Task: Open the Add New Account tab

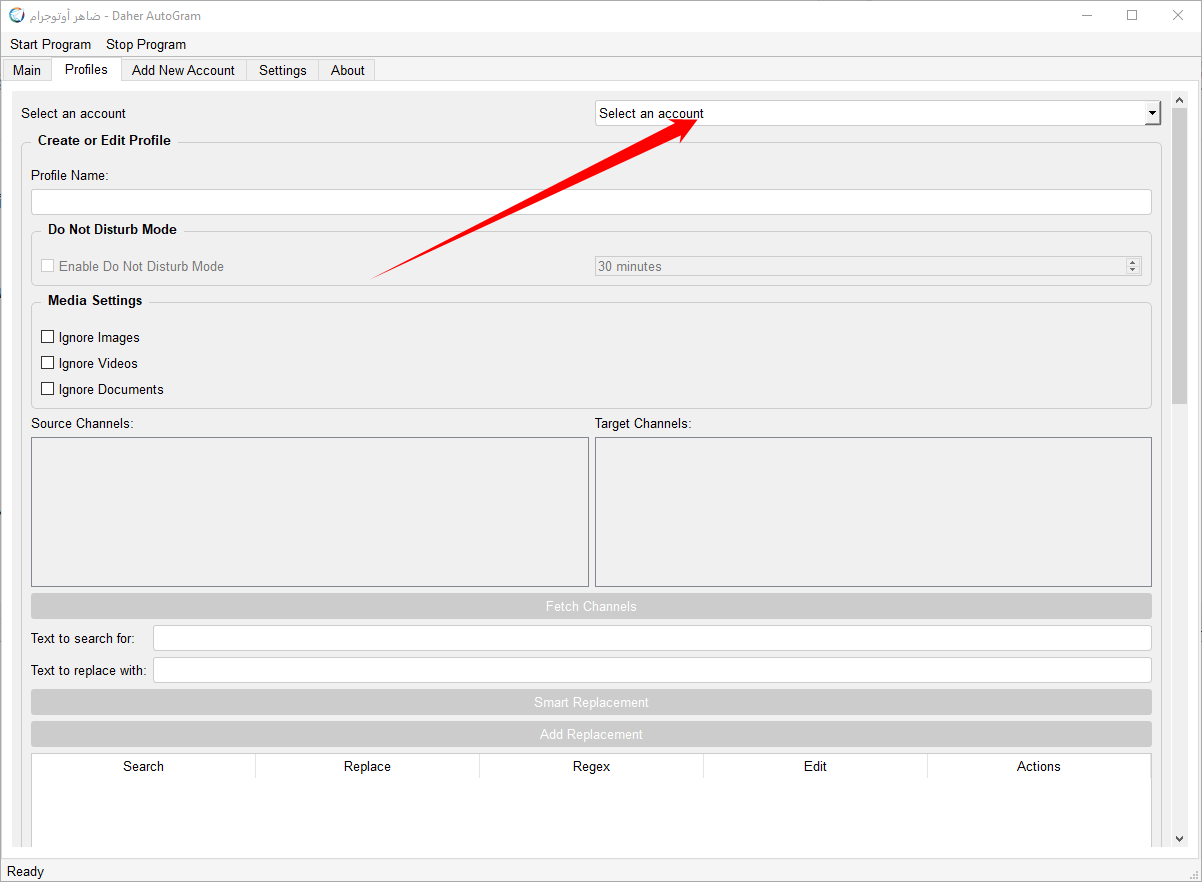Action: (x=183, y=70)
